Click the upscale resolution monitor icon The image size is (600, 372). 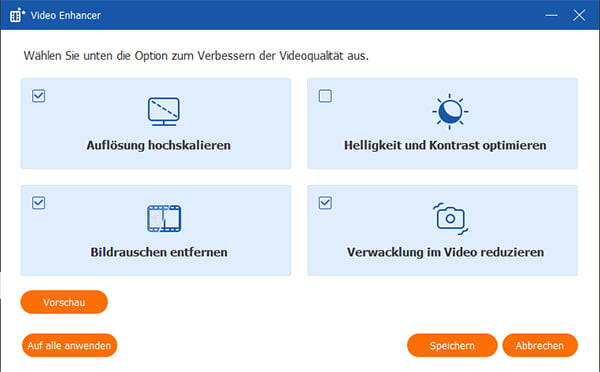coord(163,111)
